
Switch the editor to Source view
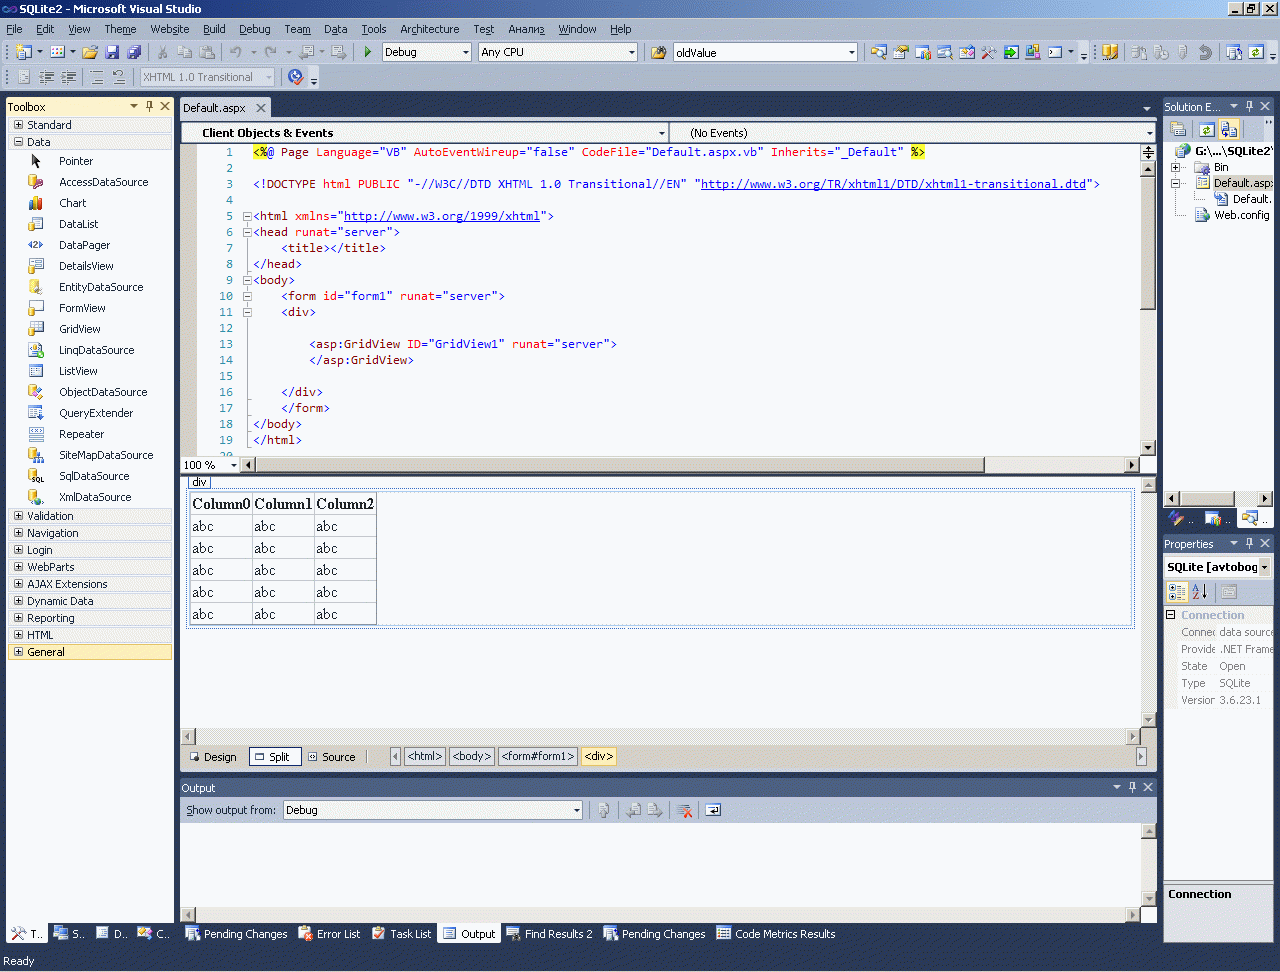point(331,757)
